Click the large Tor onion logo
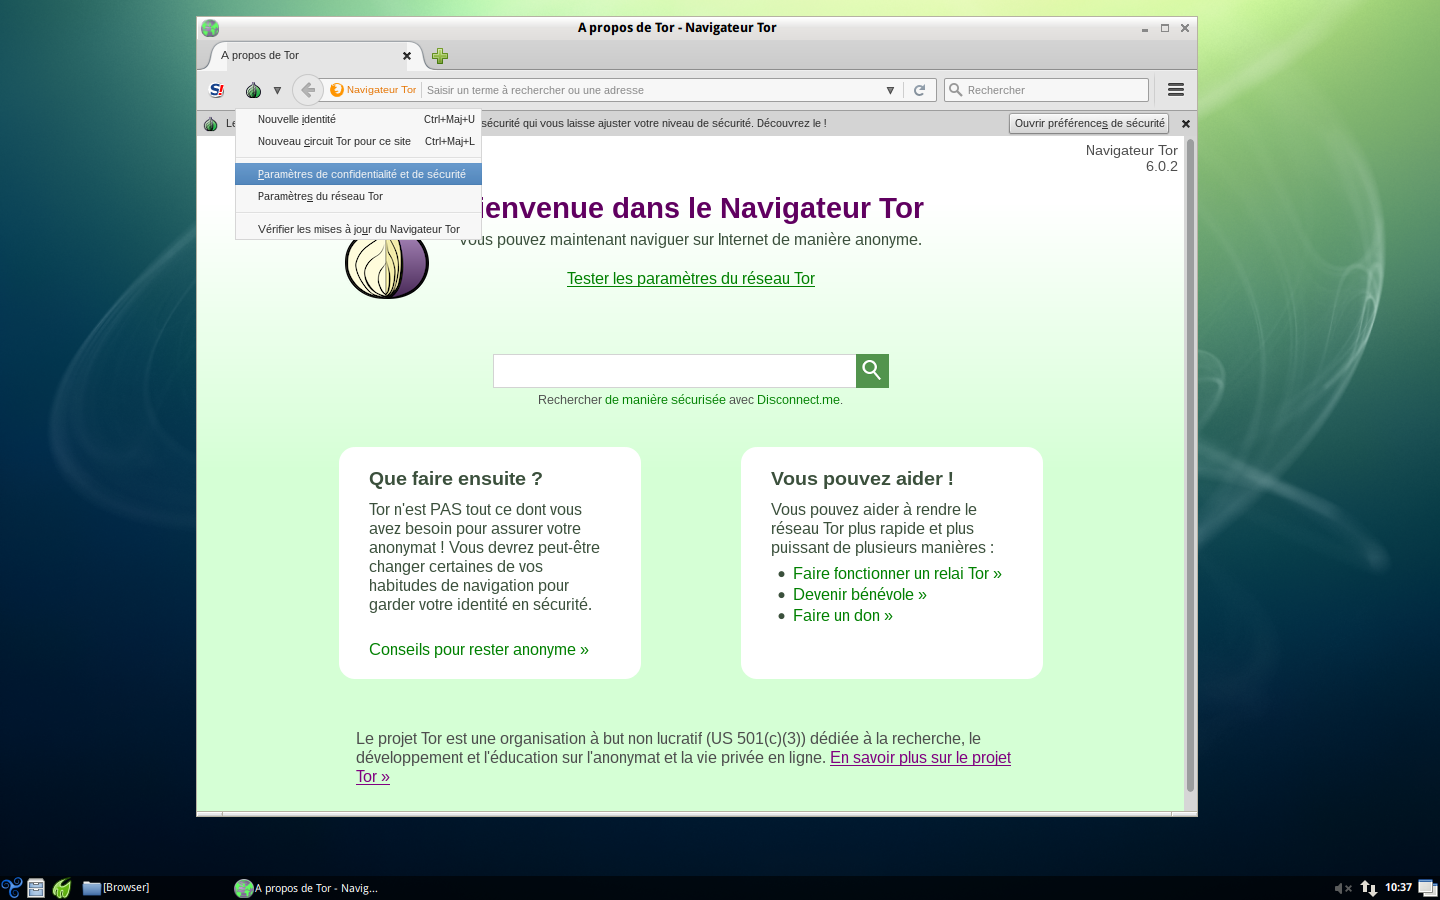The image size is (1440, 900). pos(387,268)
